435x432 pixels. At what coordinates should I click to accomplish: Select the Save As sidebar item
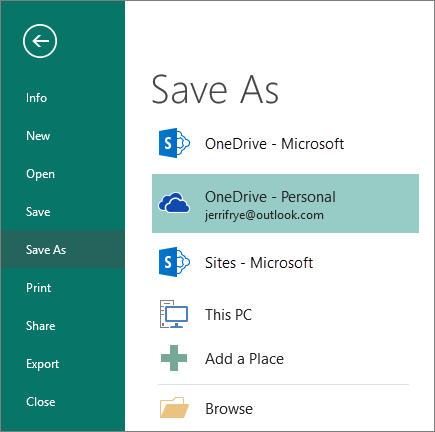click(63, 249)
